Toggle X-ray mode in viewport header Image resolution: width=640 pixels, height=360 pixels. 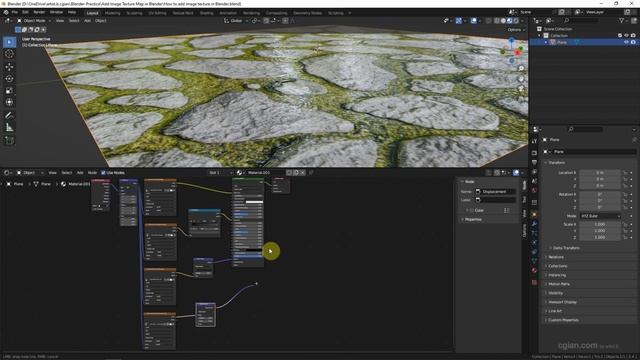coord(489,20)
